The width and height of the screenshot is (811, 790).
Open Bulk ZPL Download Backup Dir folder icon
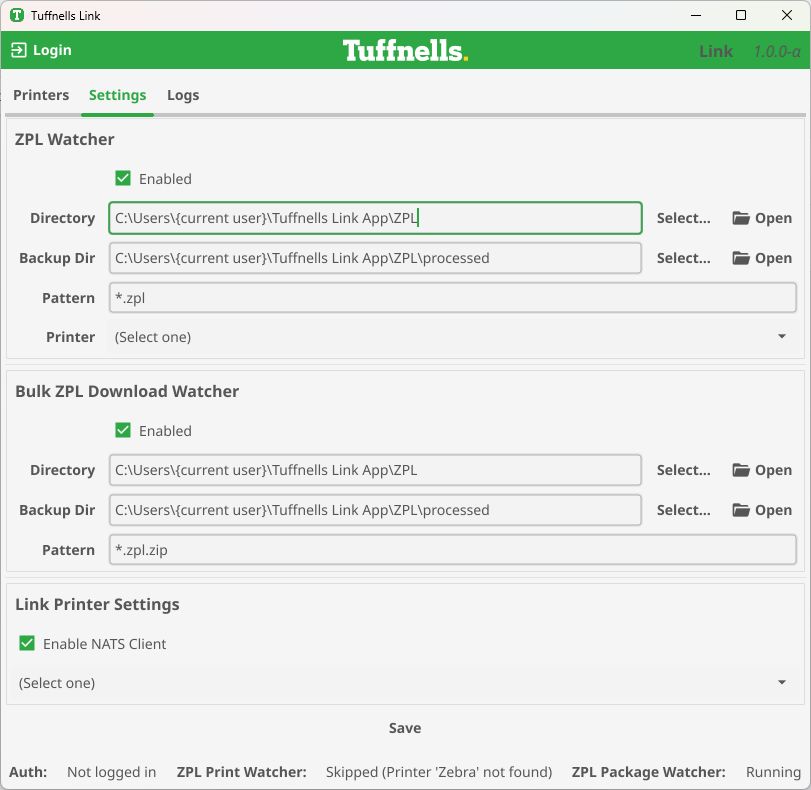[x=741, y=510]
